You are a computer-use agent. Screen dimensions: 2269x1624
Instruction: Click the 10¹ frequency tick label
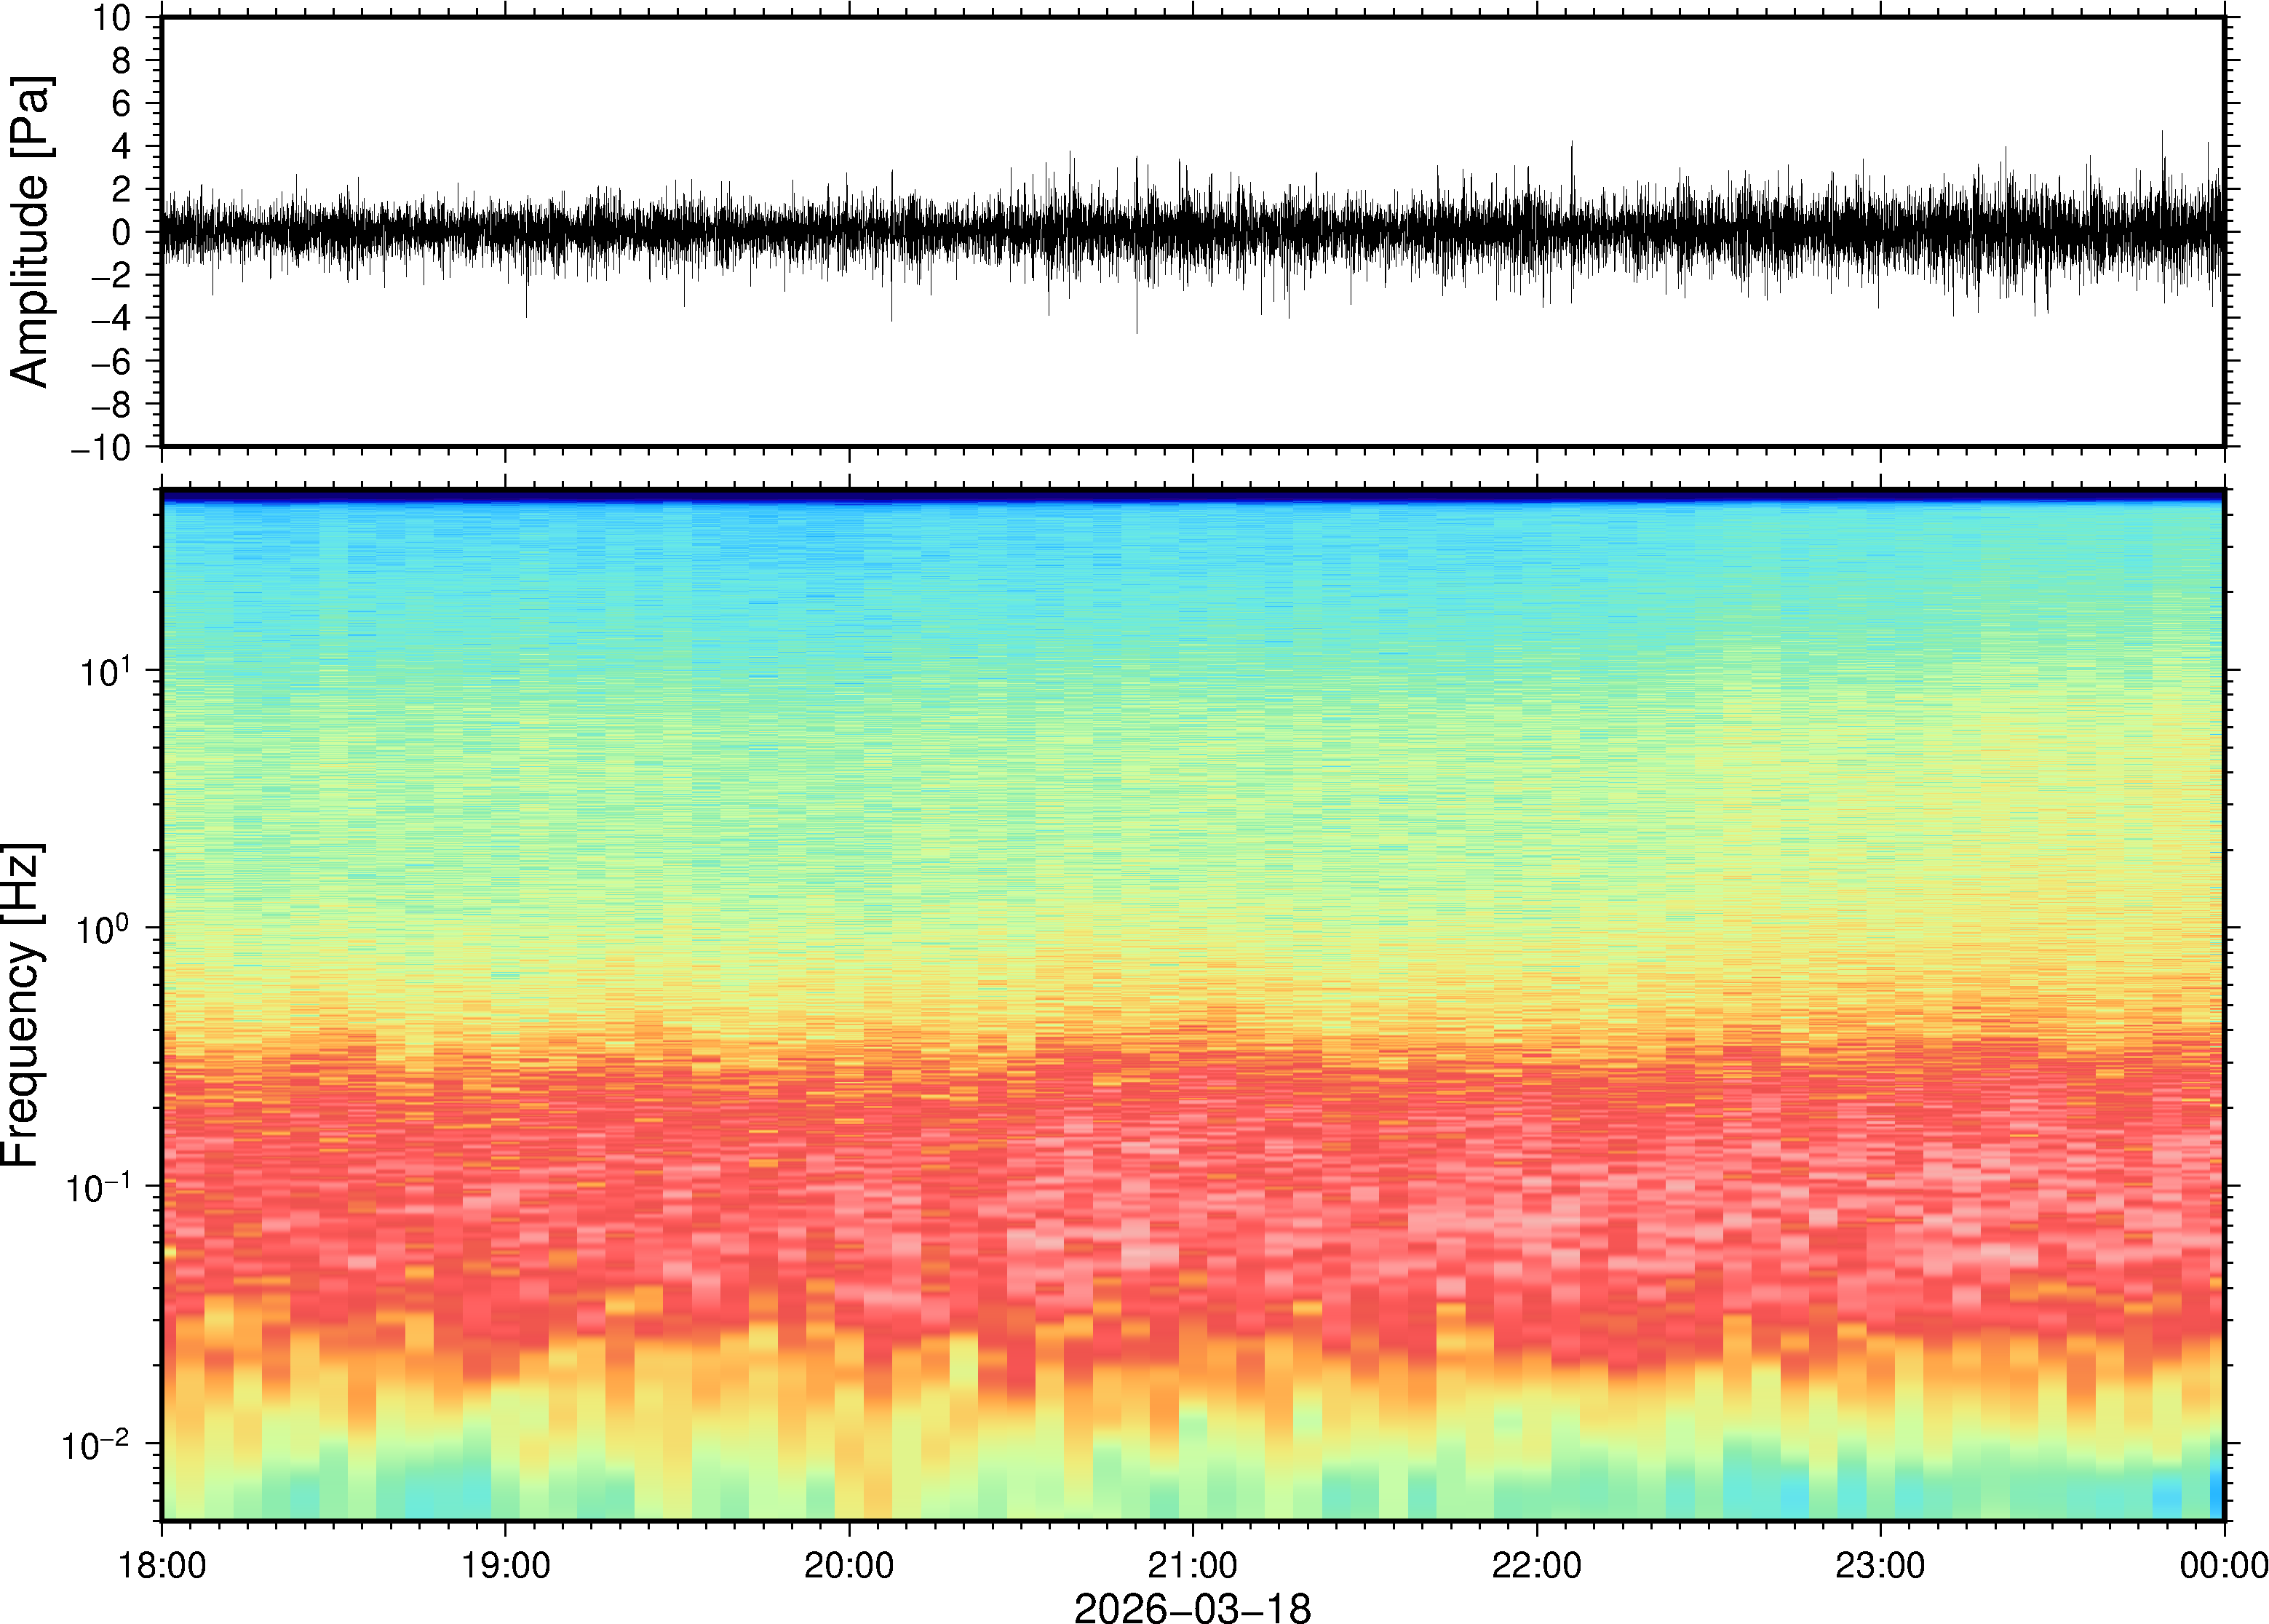[x=106, y=671]
